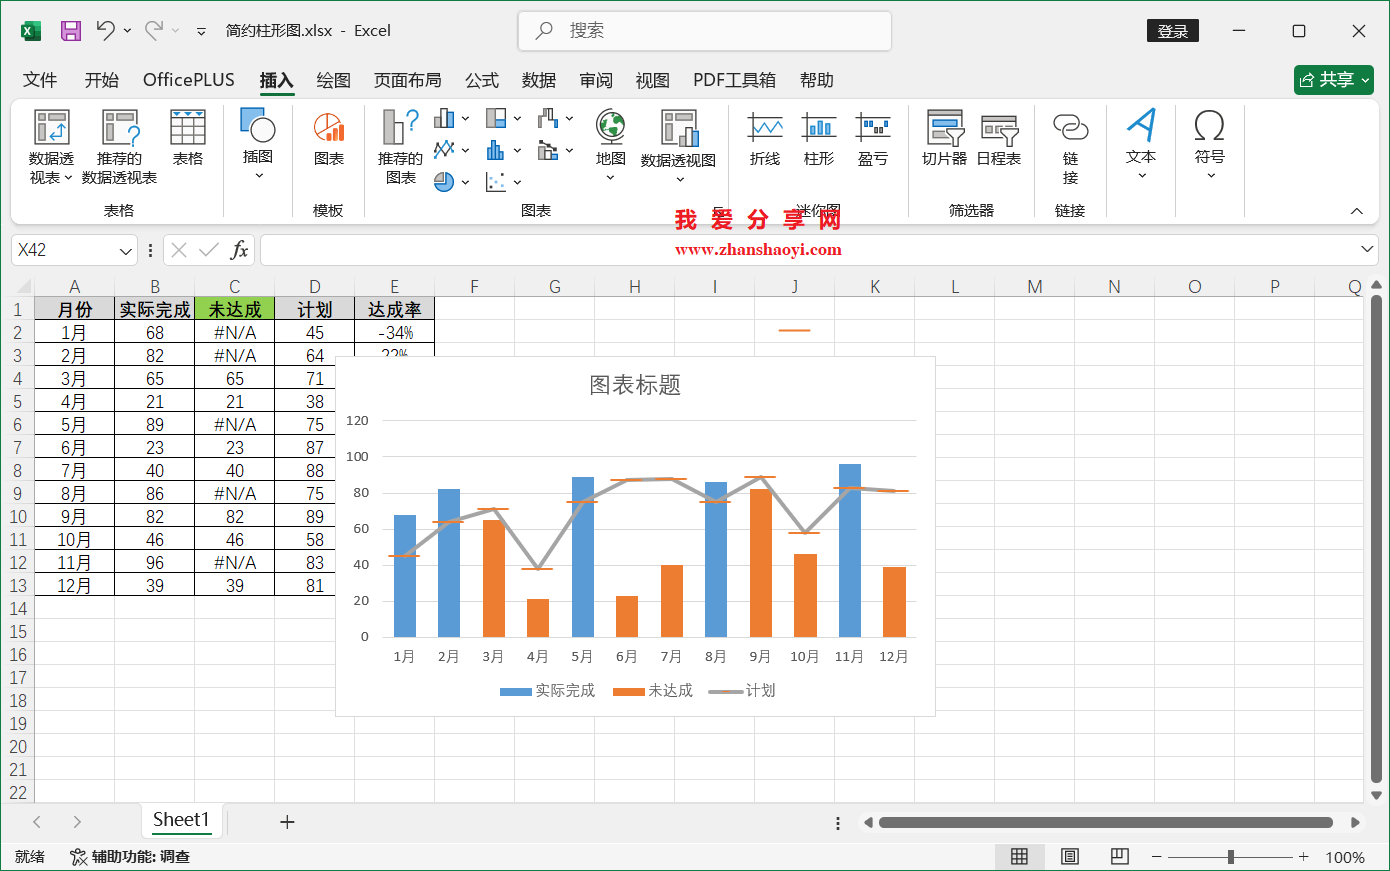
Task: Insert a 折线 sparkline
Action: (765, 135)
